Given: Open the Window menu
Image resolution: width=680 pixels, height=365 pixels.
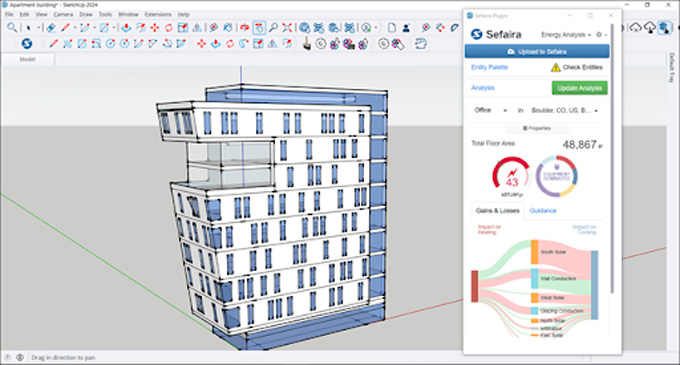Looking at the screenshot, I should click(128, 14).
